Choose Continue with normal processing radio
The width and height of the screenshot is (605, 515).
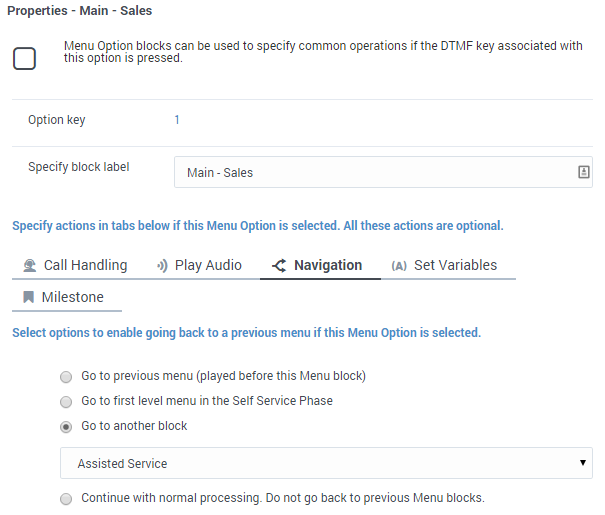click(66, 498)
